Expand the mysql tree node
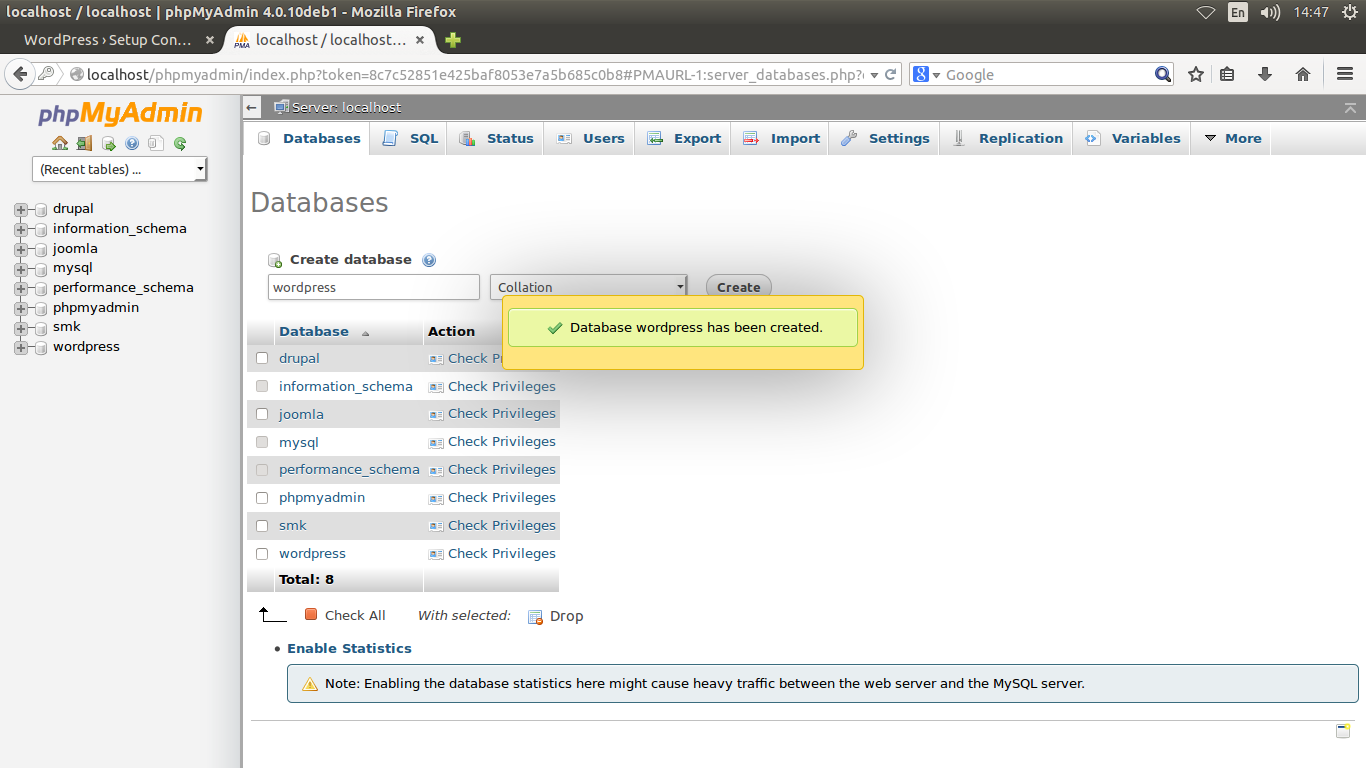1366x768 pixels. [20, 268]
